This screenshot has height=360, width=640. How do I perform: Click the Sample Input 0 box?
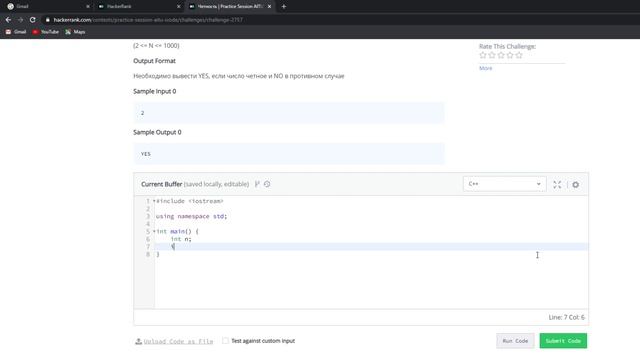pos(289,113)
